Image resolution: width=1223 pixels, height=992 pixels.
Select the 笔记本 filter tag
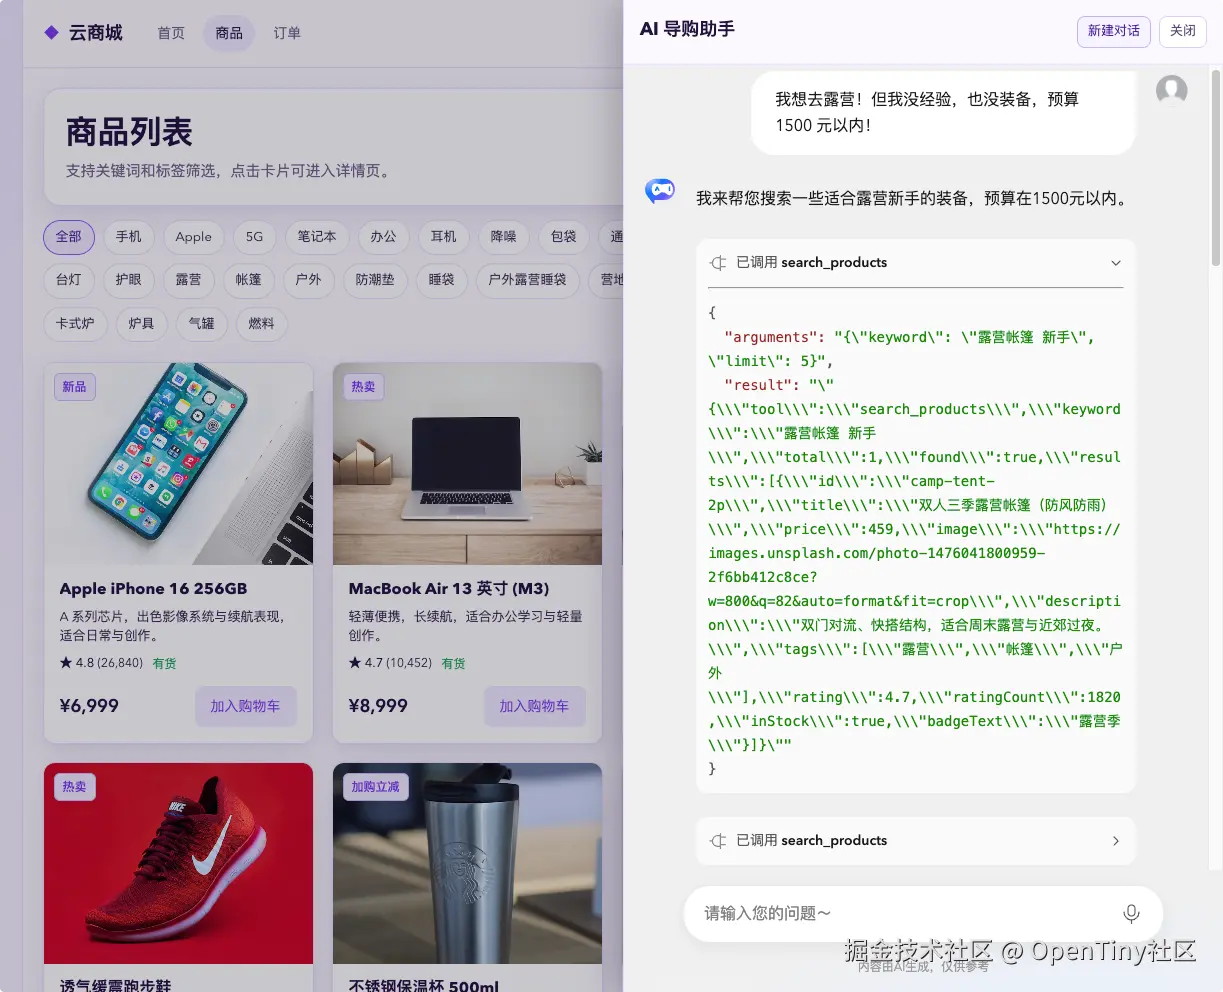pos(317,237)
